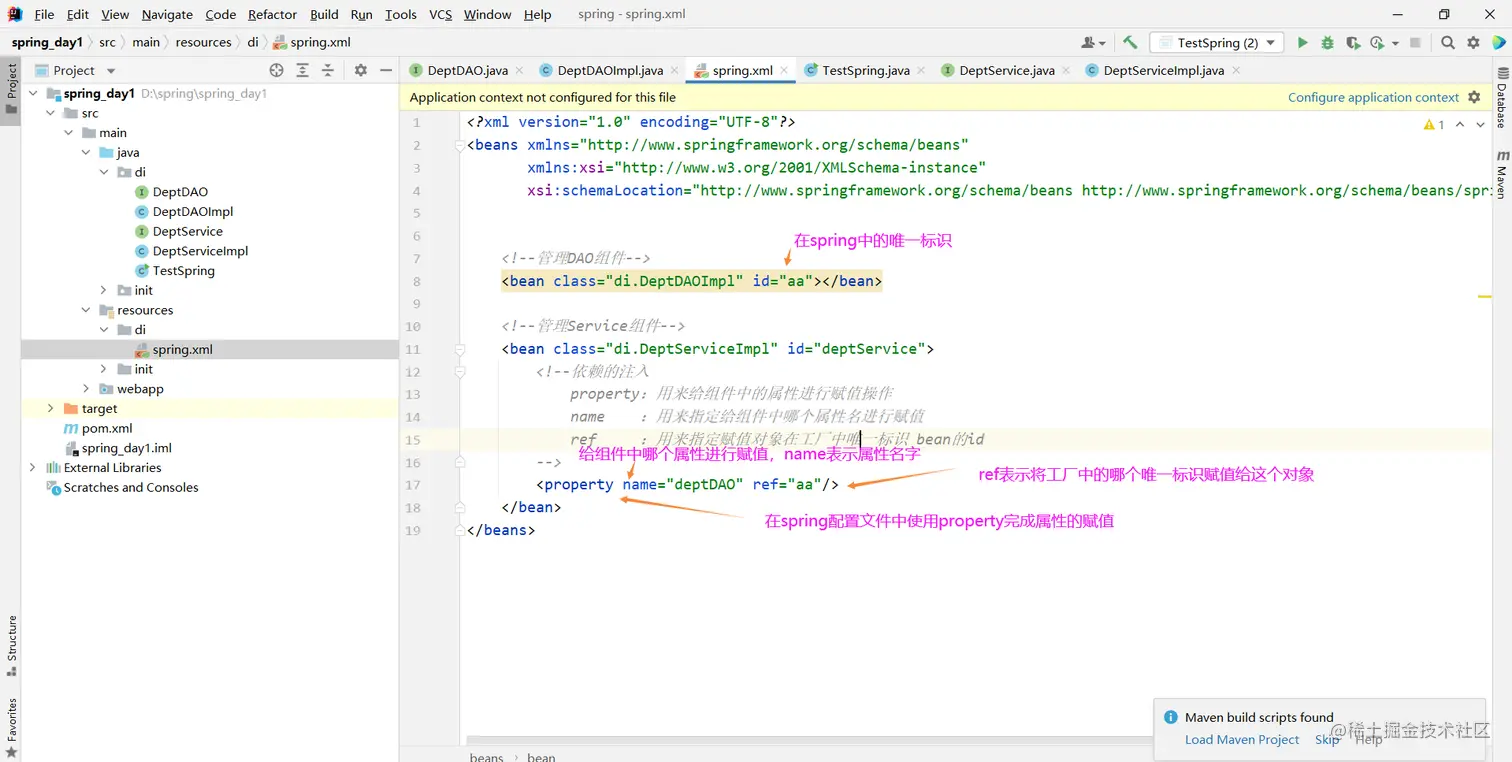Go to previous highlighted error arrow
This screenshot has width=1512, height=762.
click(1460, 125)
